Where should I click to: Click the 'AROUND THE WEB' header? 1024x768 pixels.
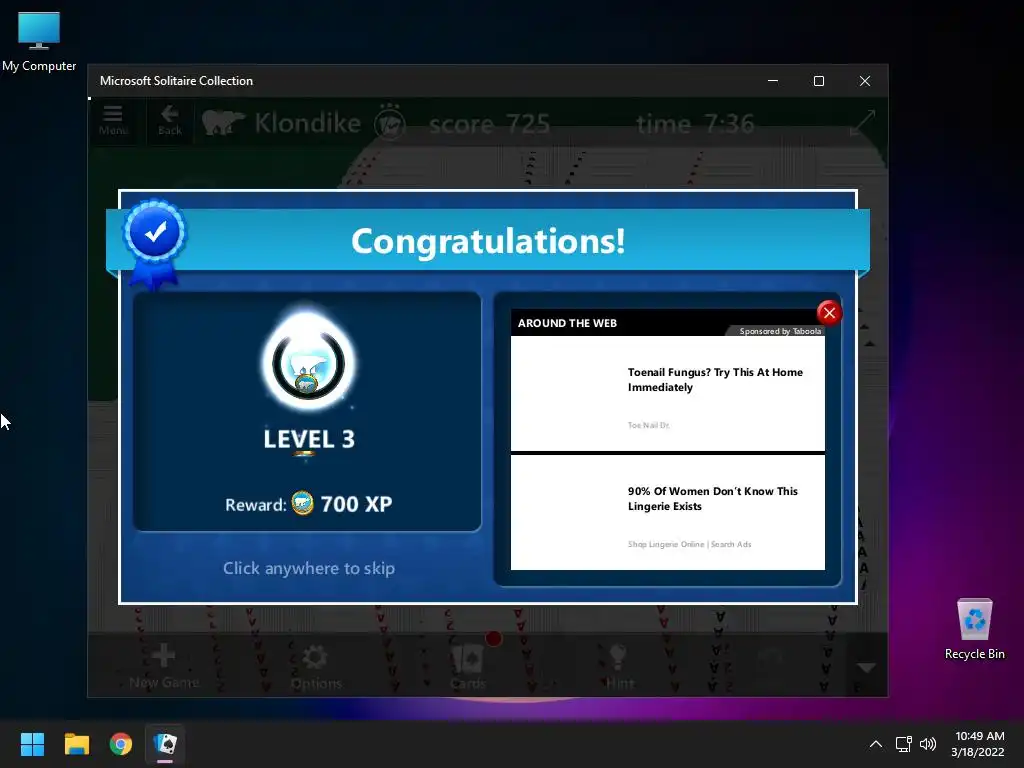[567, 323]
